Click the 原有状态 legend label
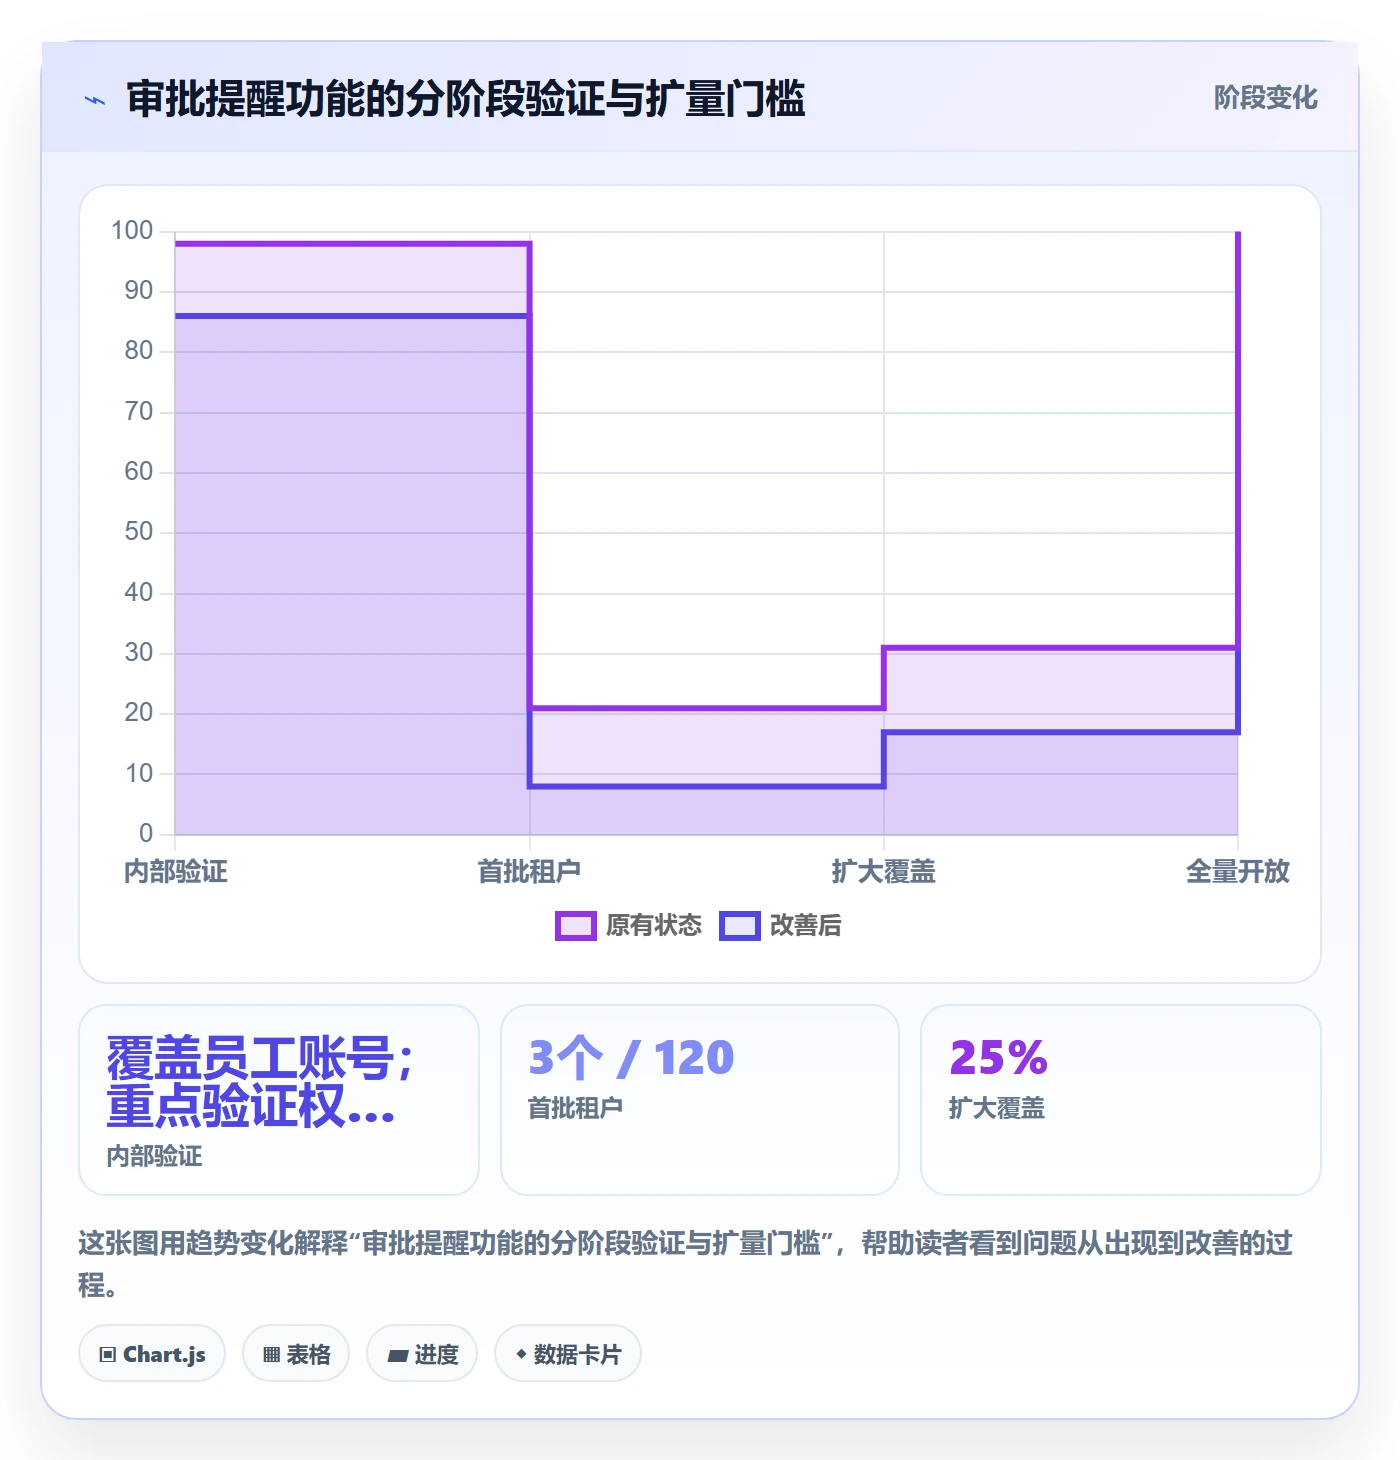The width and height of the screenshot is (1400, 1460). click(654, 926)
